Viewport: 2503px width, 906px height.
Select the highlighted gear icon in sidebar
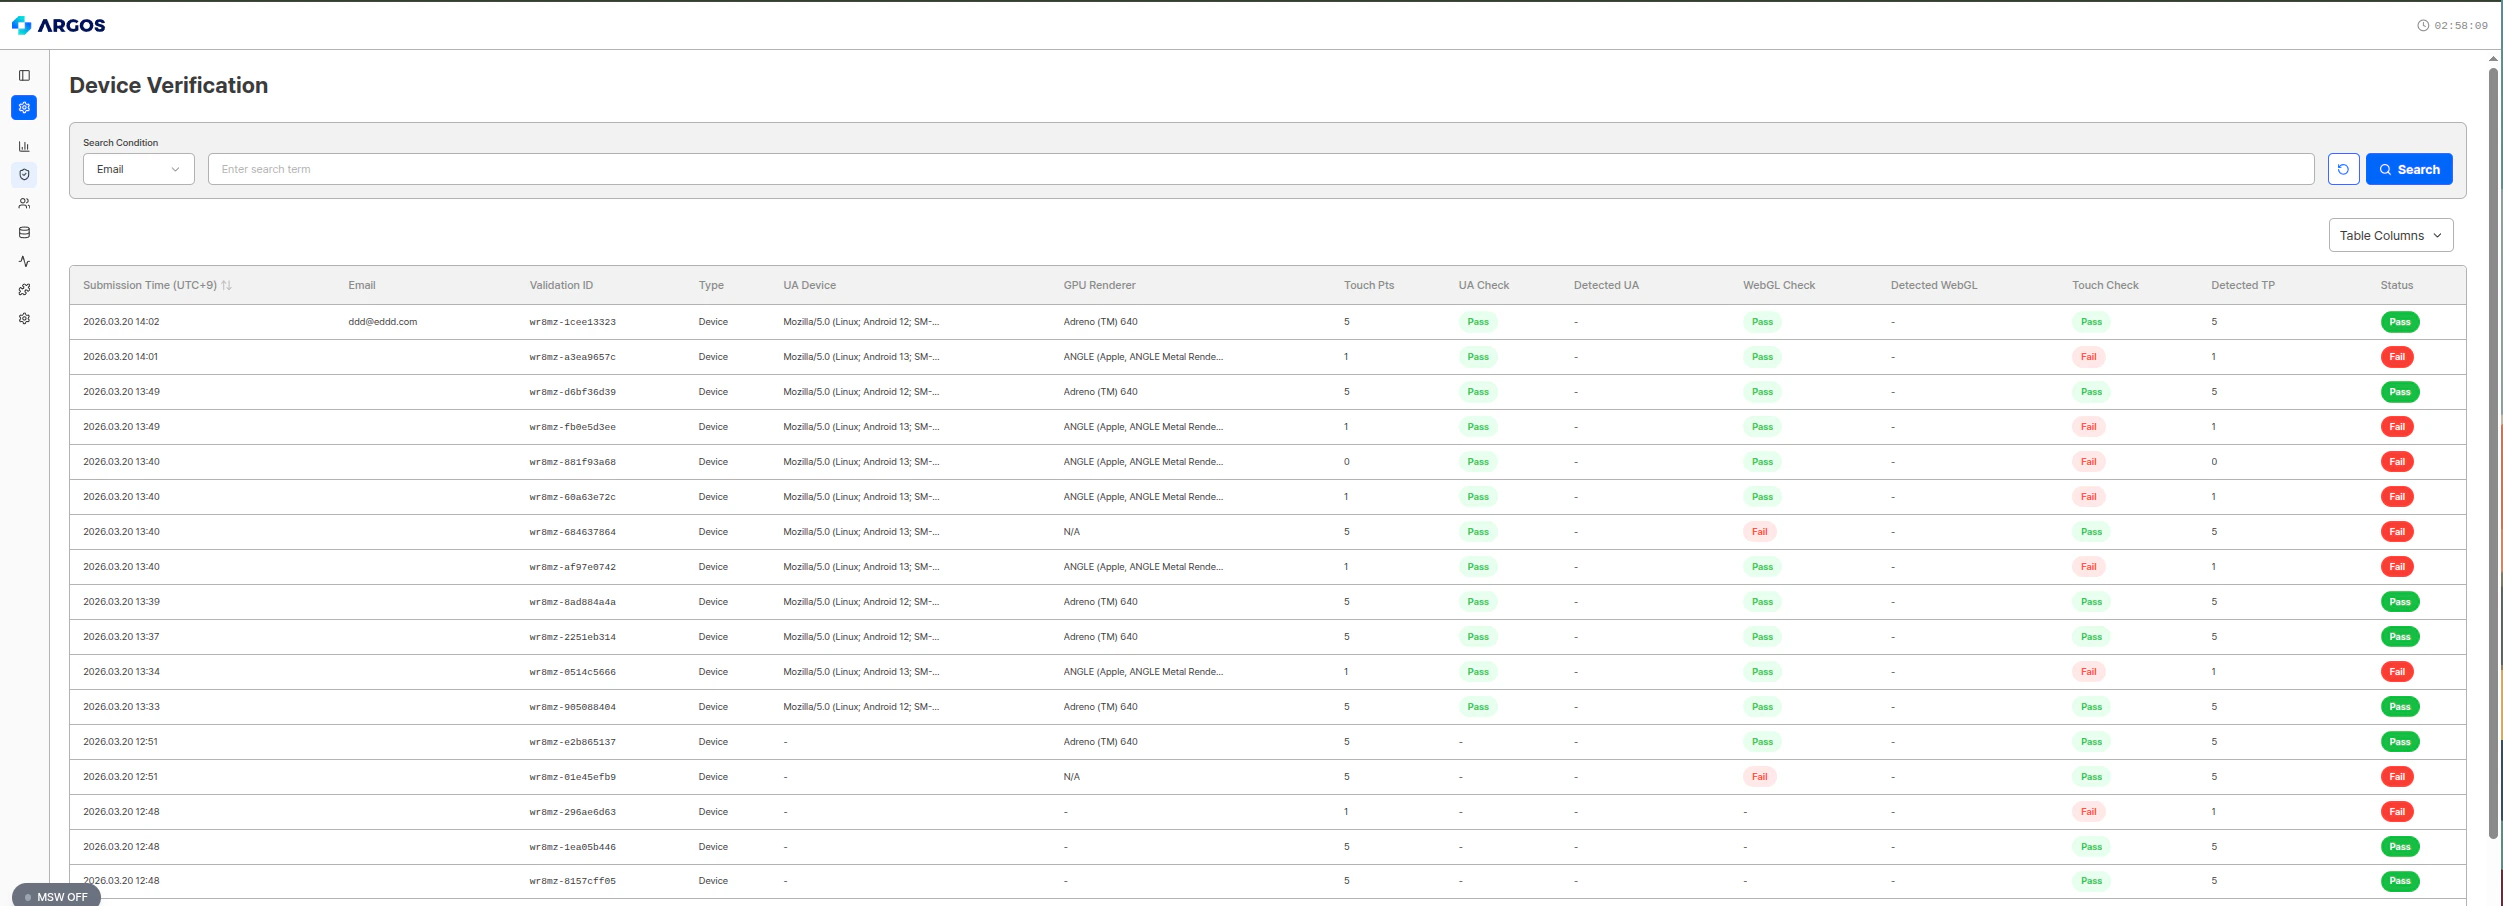point(24,108)
